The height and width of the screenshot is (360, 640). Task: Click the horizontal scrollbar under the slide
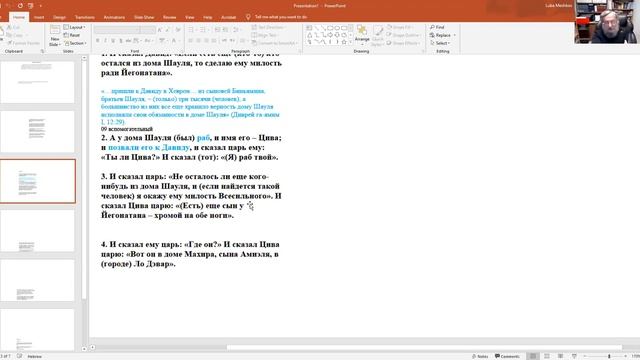click(424, 347)
